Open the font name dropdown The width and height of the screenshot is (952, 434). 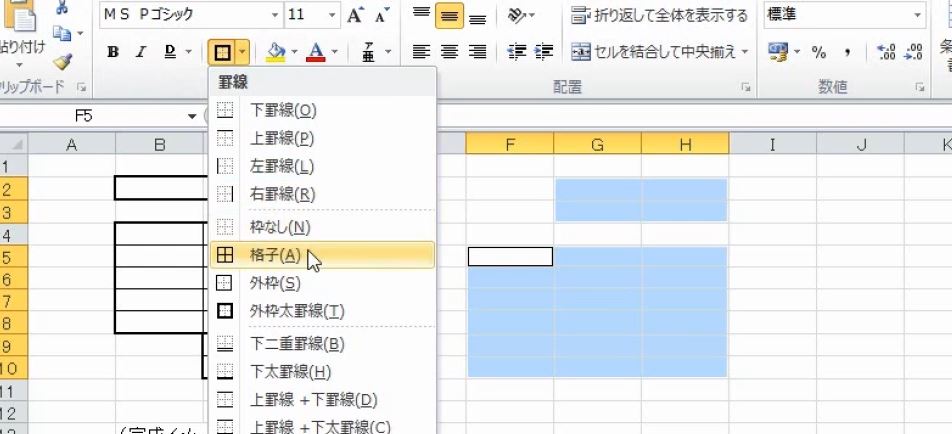click(x=275, y=15)
